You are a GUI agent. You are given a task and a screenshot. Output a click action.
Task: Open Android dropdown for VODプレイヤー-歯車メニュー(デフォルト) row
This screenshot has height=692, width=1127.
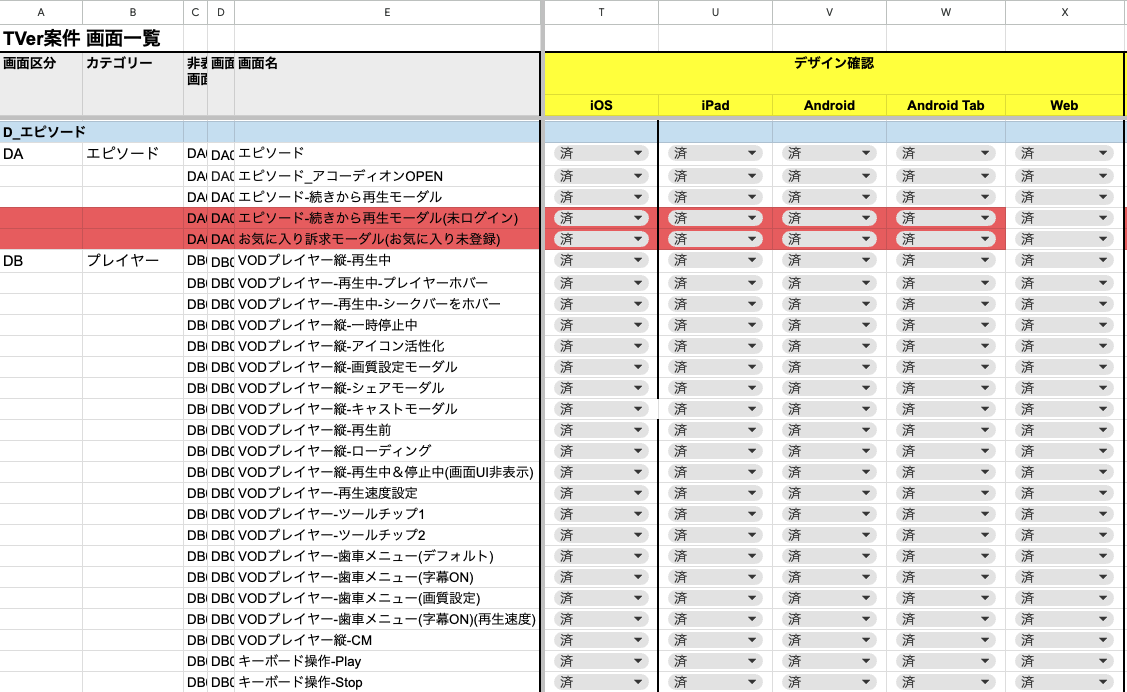829,556
